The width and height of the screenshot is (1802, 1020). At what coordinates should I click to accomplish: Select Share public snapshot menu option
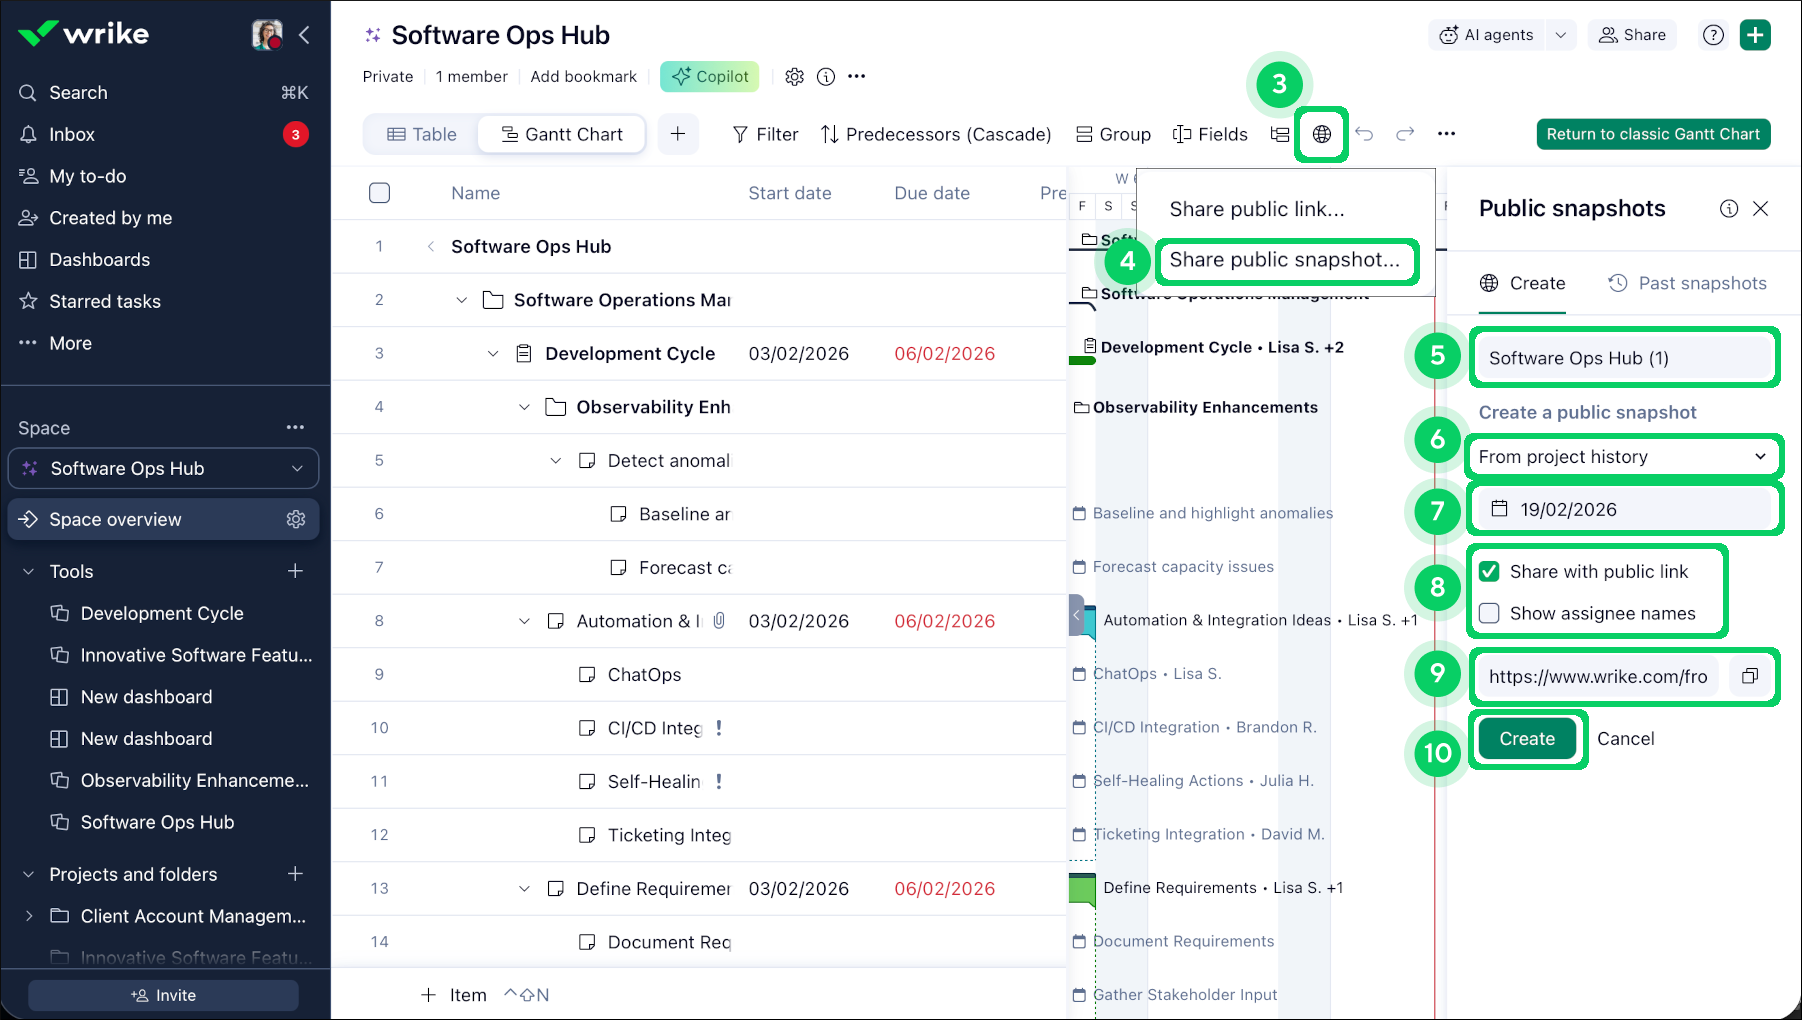point(1284,260)
